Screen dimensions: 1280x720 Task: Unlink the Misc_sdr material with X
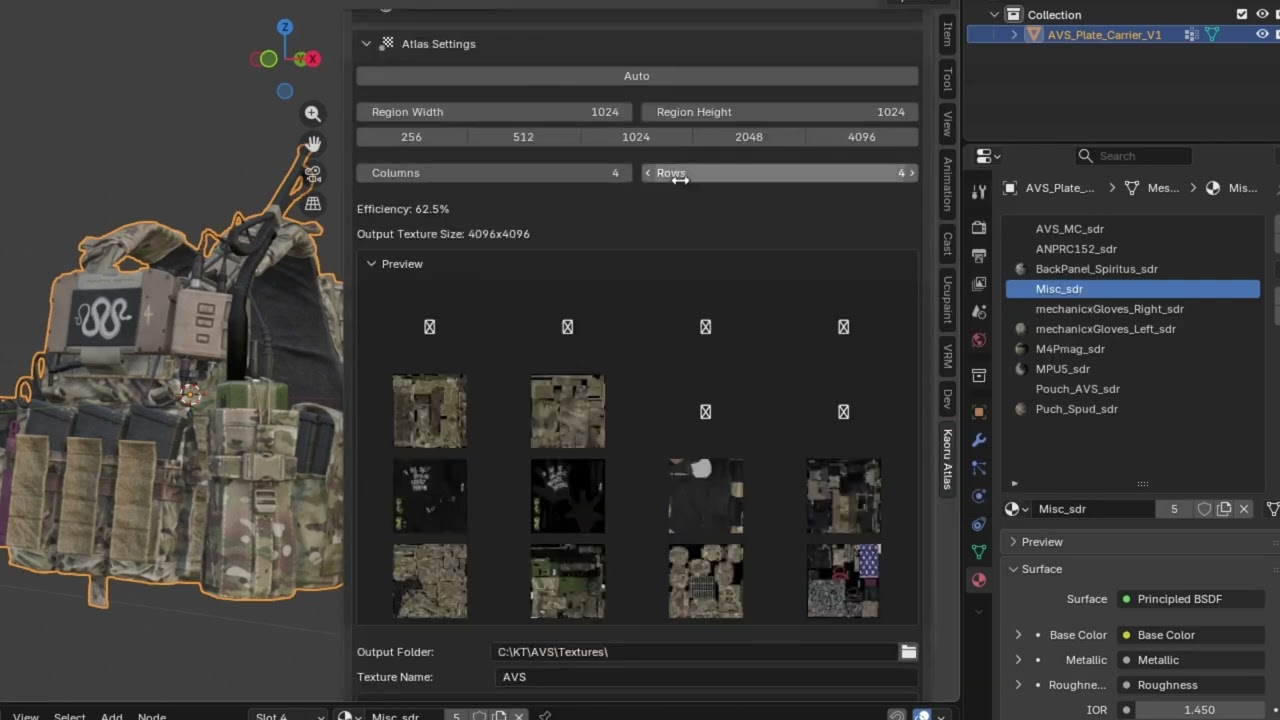1244,509
